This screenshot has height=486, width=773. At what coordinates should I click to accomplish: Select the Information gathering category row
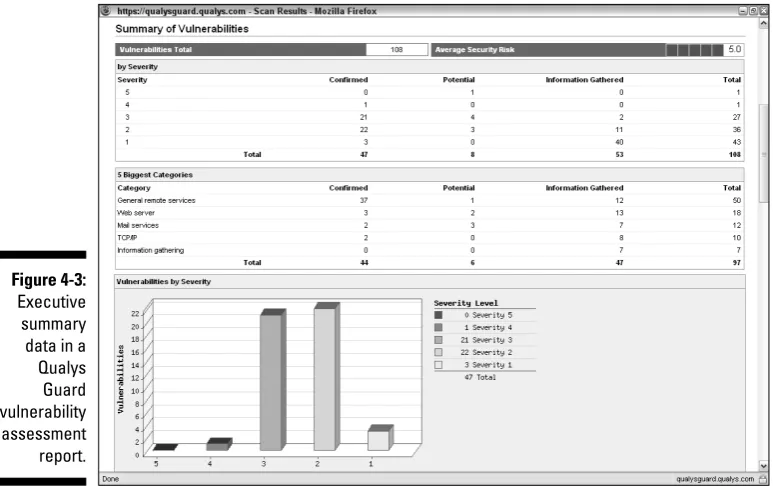click(x=429, y=250)
